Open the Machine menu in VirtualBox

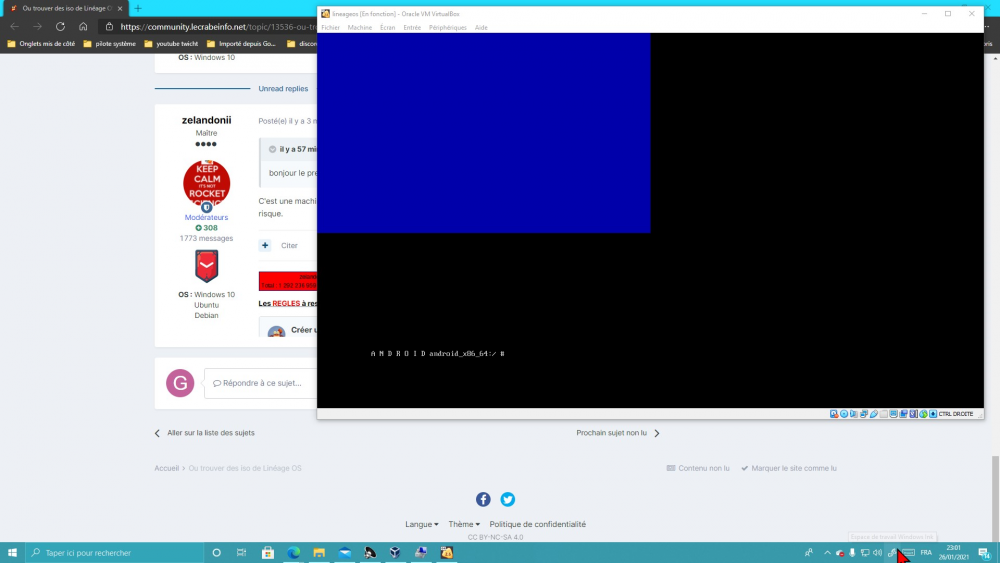(x=359, y=28)
